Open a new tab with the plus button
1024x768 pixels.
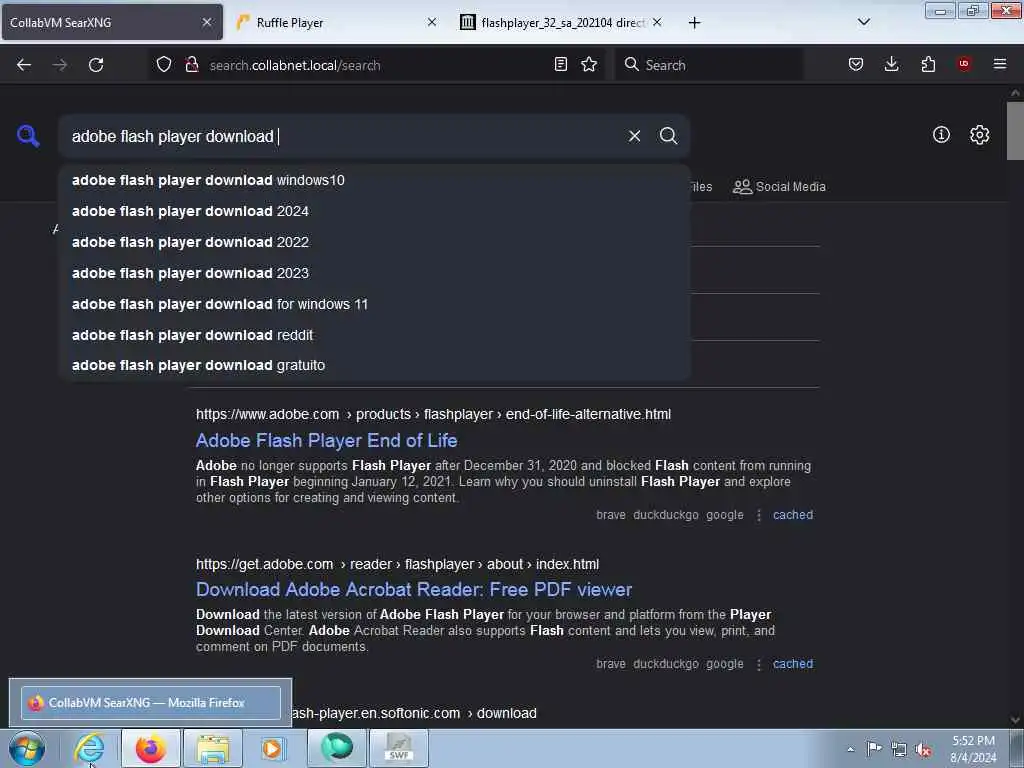coord(694,23)
